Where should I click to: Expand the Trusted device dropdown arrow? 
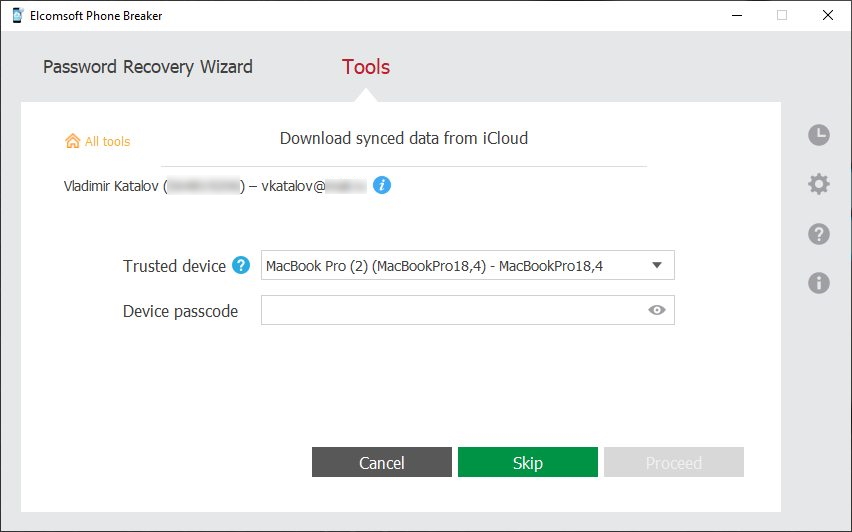(657, 265)
